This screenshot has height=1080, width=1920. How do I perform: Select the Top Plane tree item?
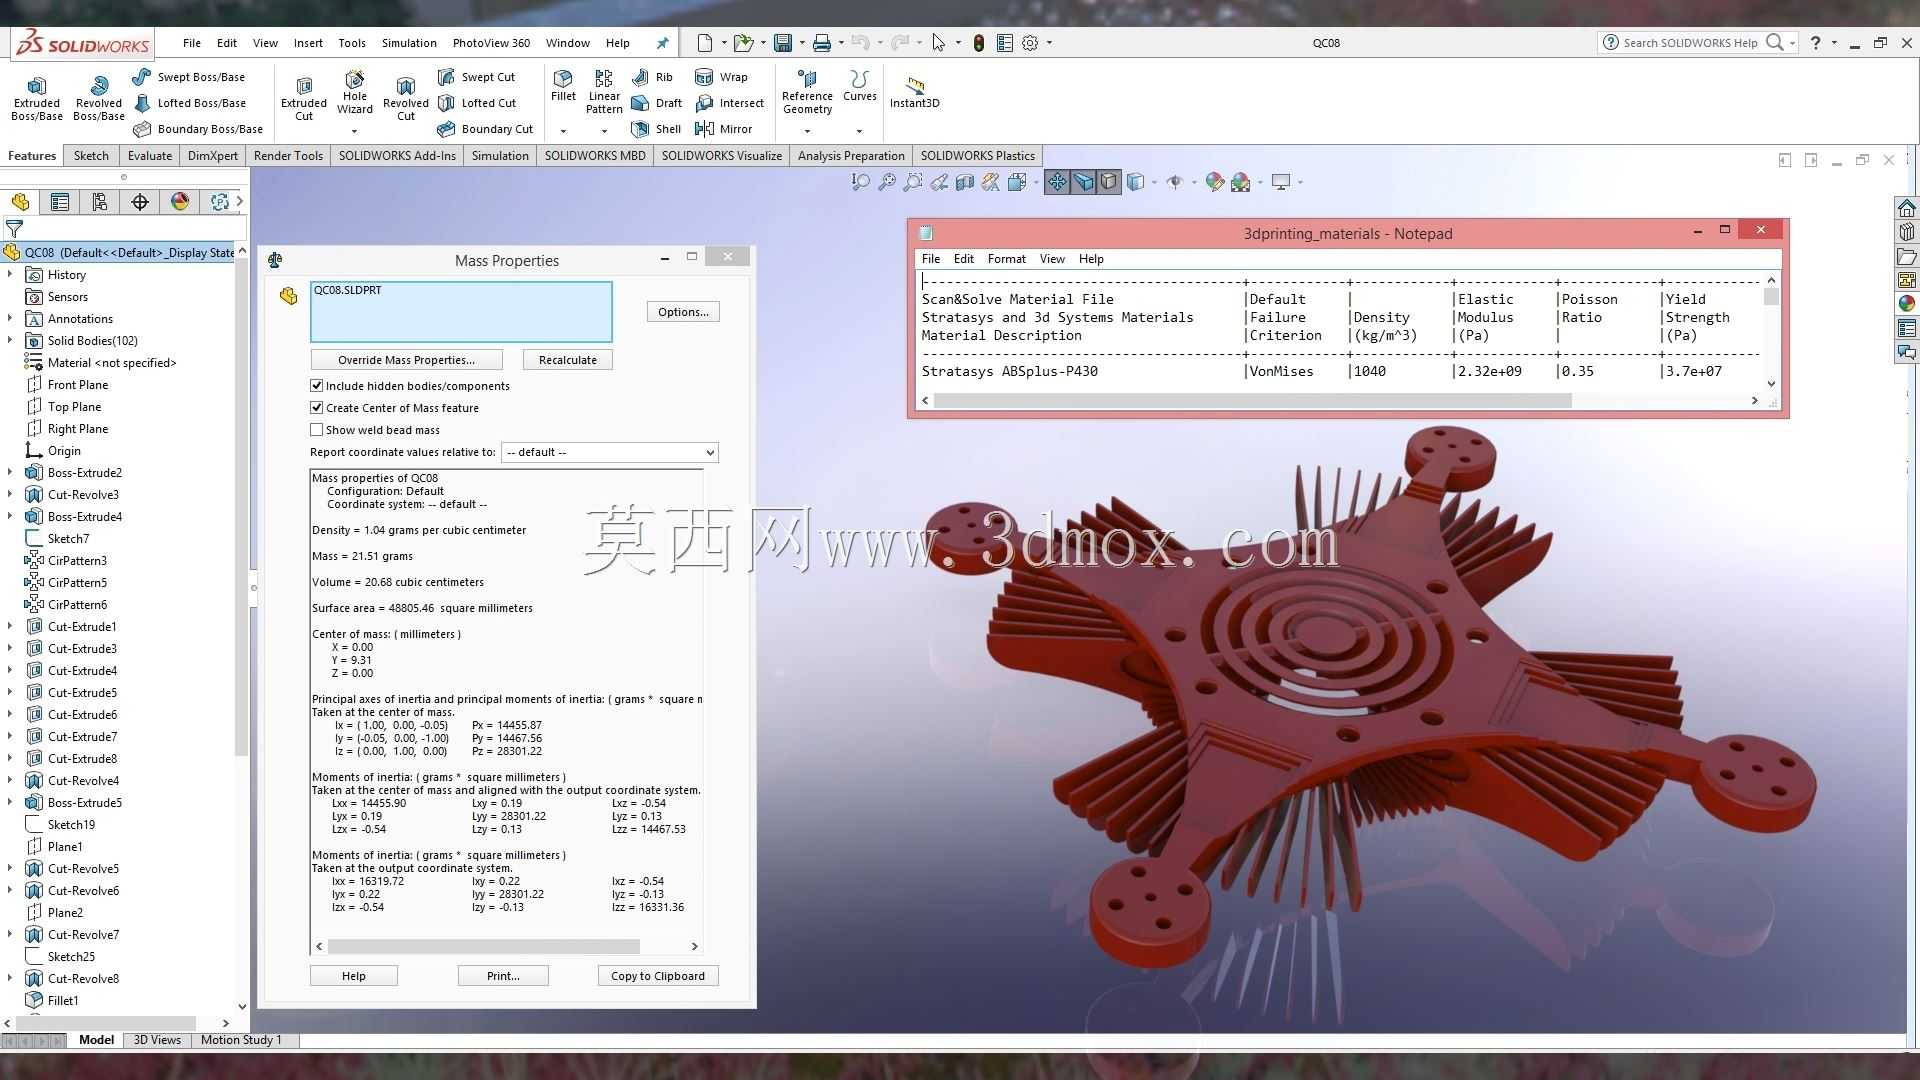click(74, 407)
